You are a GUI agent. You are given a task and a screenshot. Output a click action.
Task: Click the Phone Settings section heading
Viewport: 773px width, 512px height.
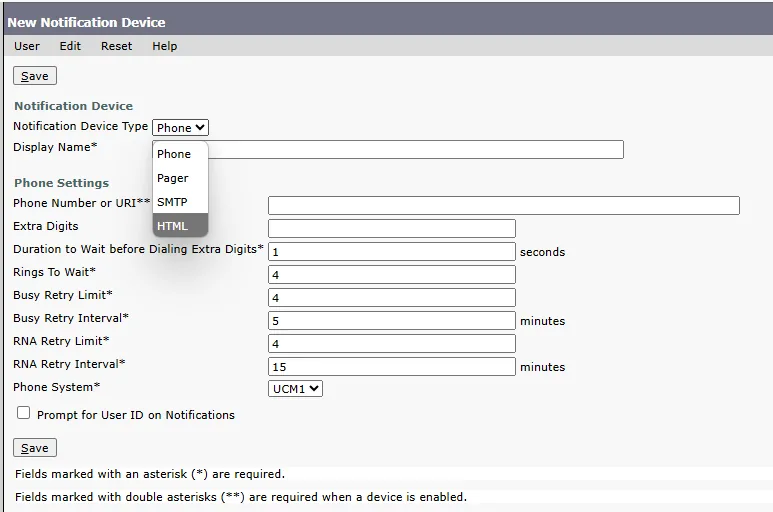coord(62,183)
